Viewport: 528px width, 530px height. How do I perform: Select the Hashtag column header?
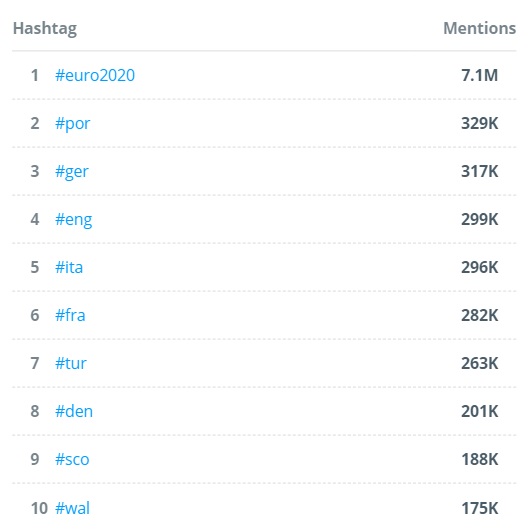[45, 29]
